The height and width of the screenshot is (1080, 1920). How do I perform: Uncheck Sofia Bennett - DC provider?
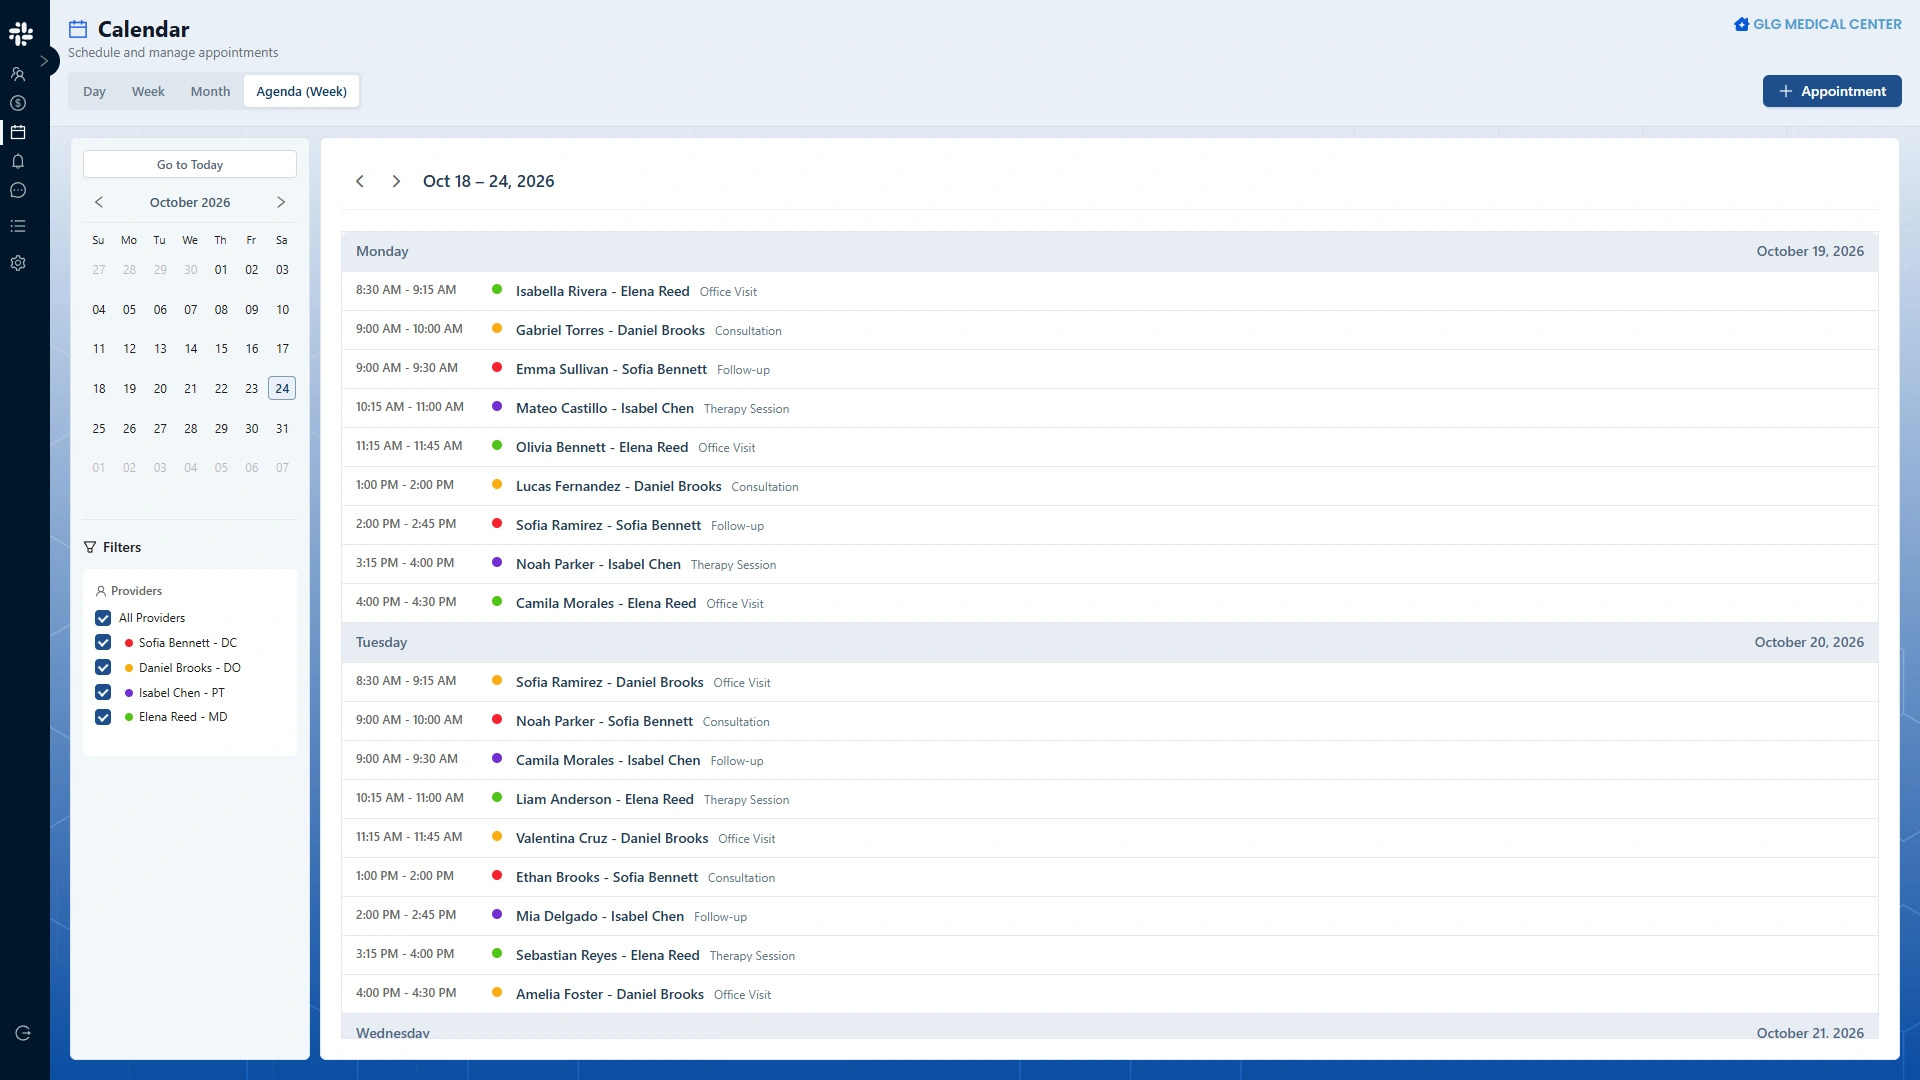(x=103, y=643)
